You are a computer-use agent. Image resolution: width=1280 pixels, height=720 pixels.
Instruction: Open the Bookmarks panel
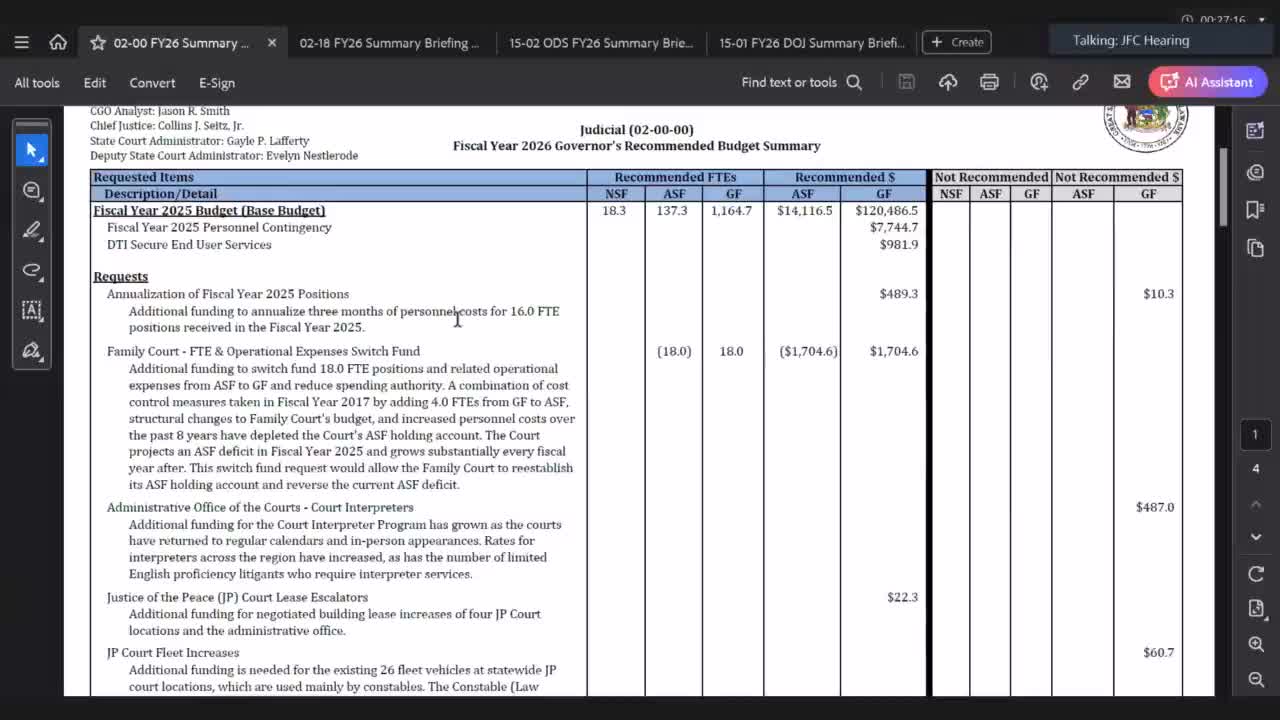(x=1256, y=209)
